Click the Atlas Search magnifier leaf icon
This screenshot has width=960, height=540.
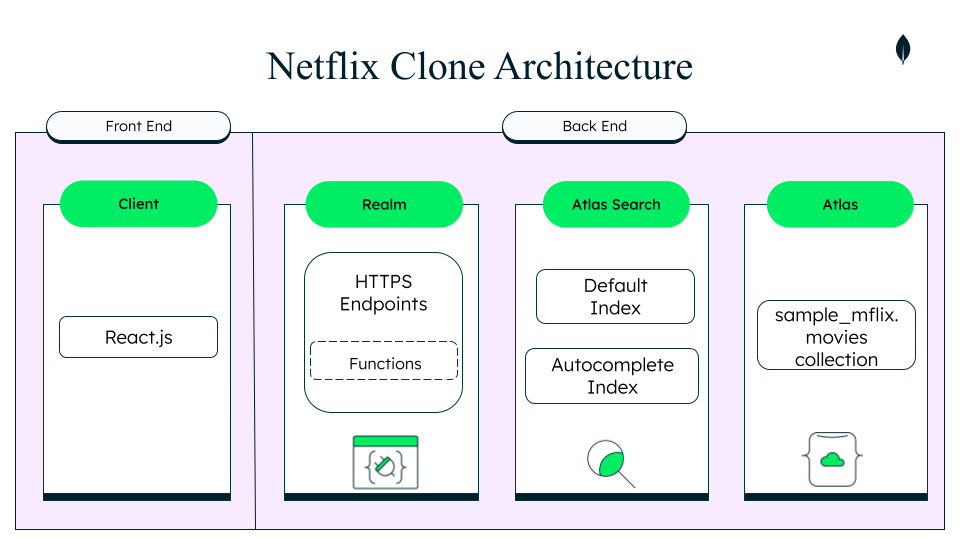(x=610, y=463)
